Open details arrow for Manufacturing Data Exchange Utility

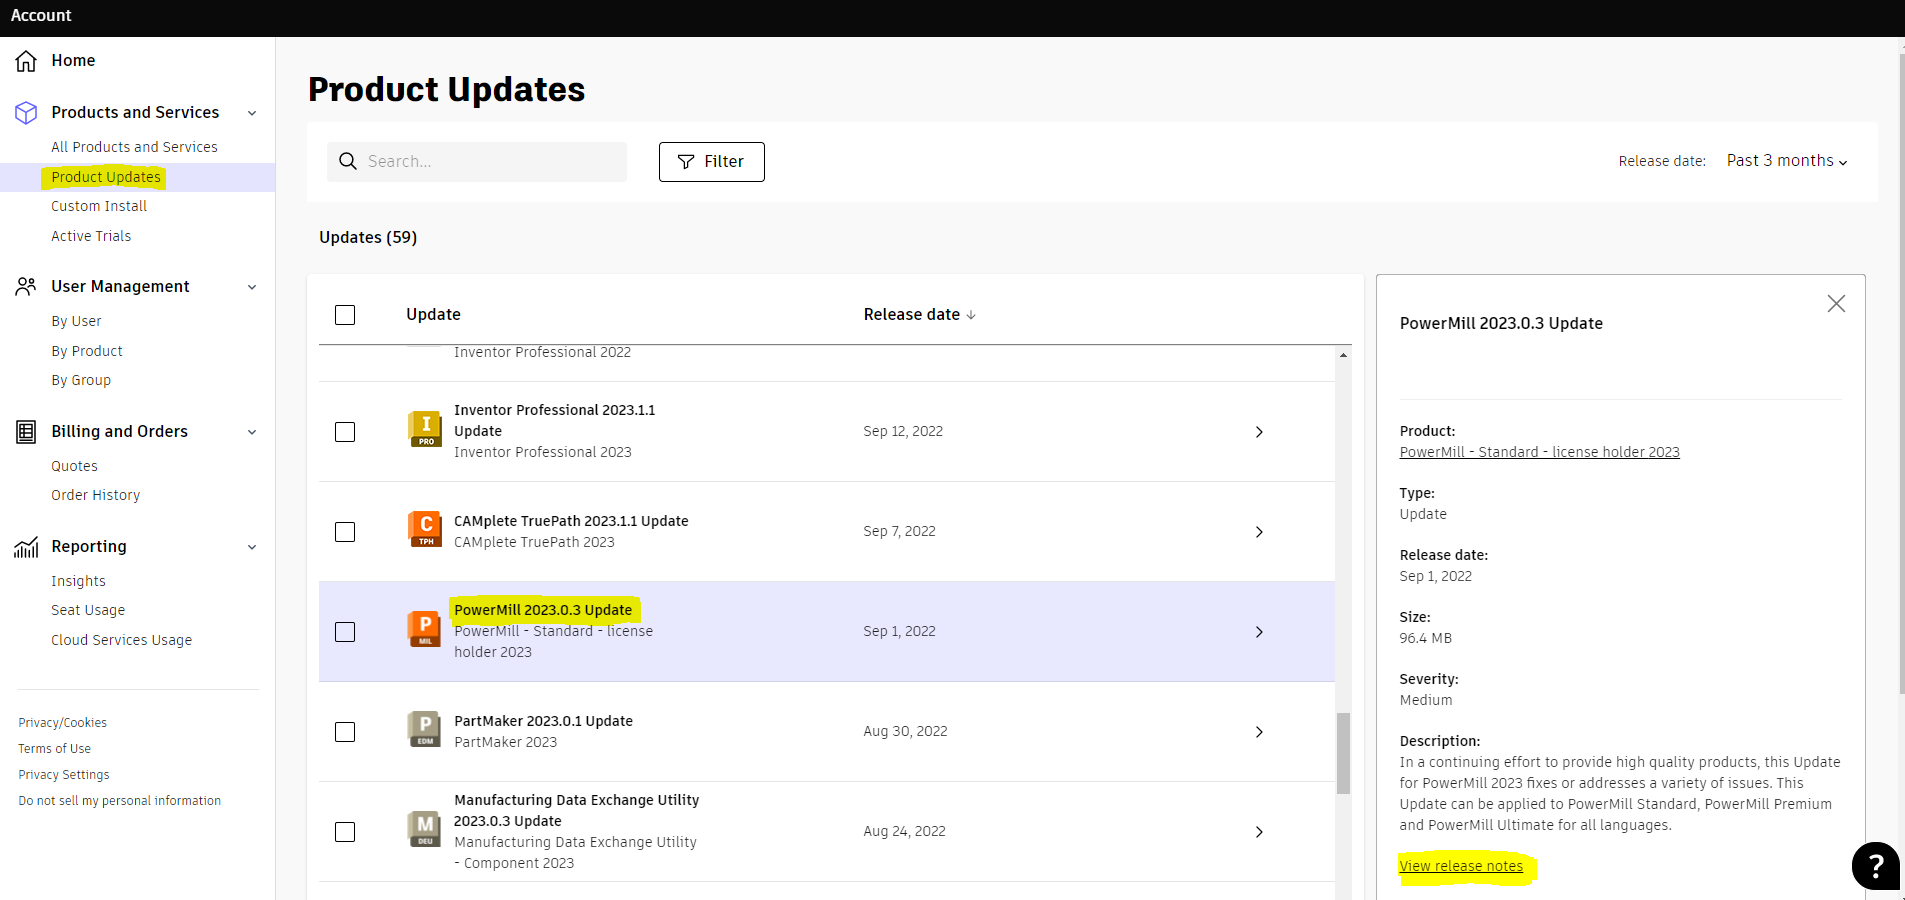(x=1259, y=832)
